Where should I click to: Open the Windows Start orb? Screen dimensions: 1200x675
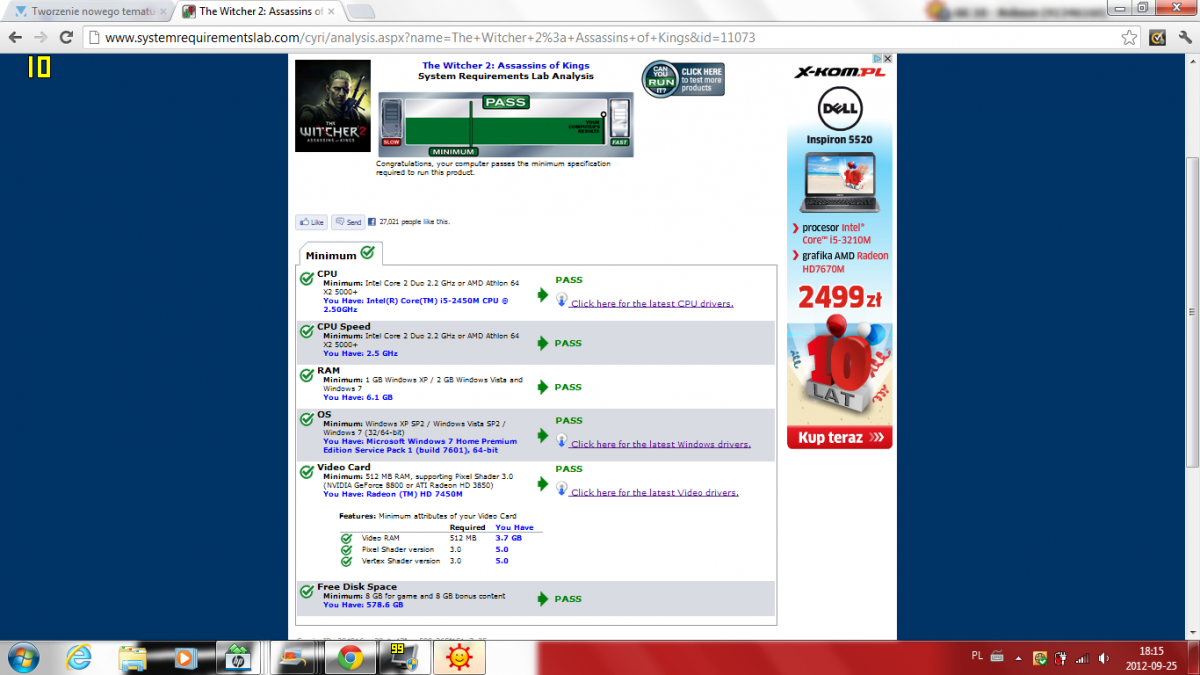pyautogui.click(x=22, y=657)
